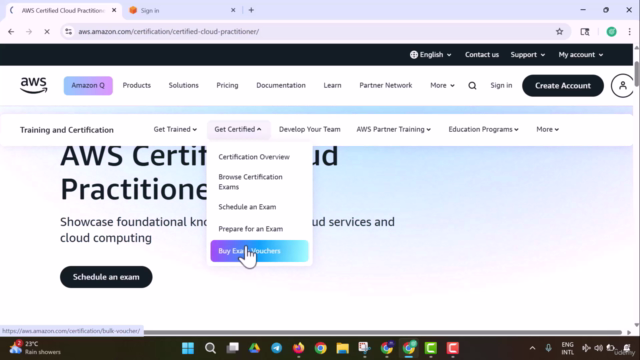Open the English language dropdown

[x=431, y=55]
